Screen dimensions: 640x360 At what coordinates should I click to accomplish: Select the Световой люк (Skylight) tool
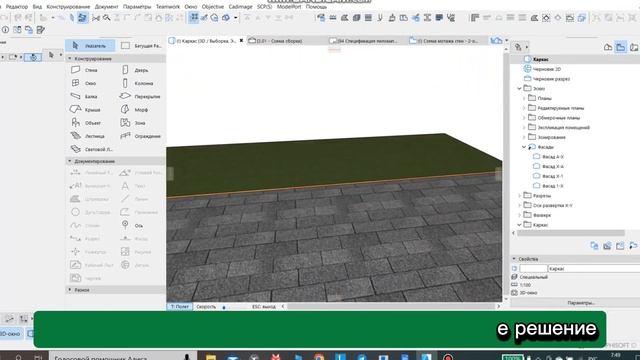tap(92, 149)
